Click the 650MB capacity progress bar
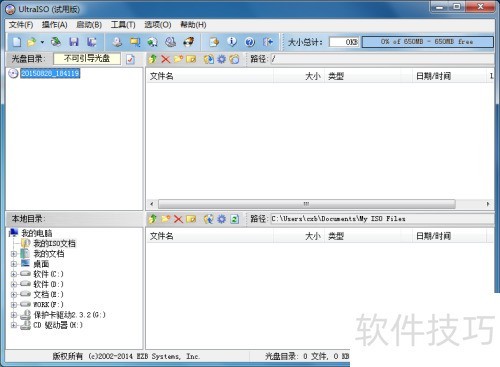 pos(428,42)
